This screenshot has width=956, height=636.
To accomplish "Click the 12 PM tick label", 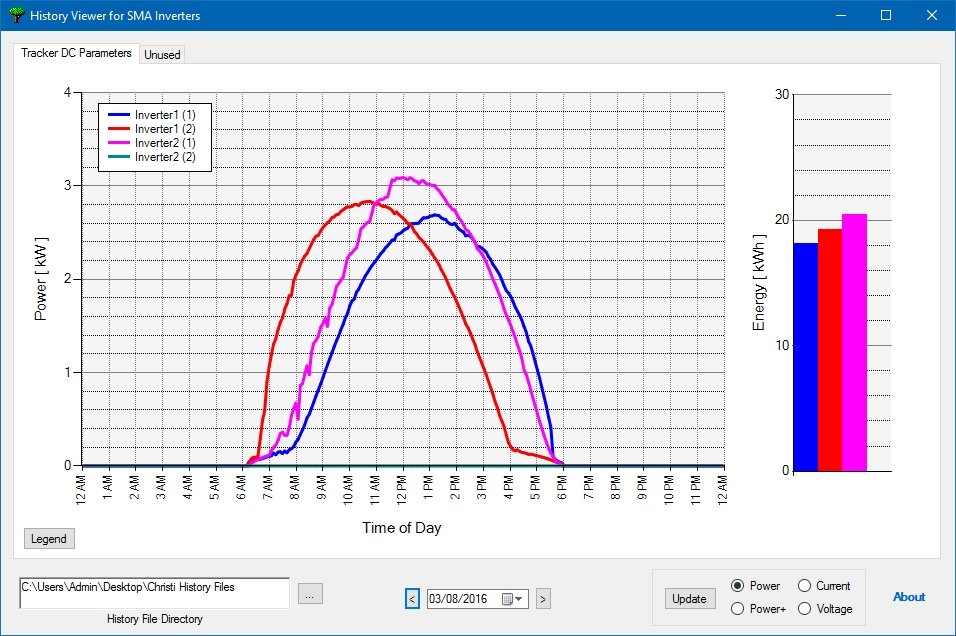I will 402,489.
